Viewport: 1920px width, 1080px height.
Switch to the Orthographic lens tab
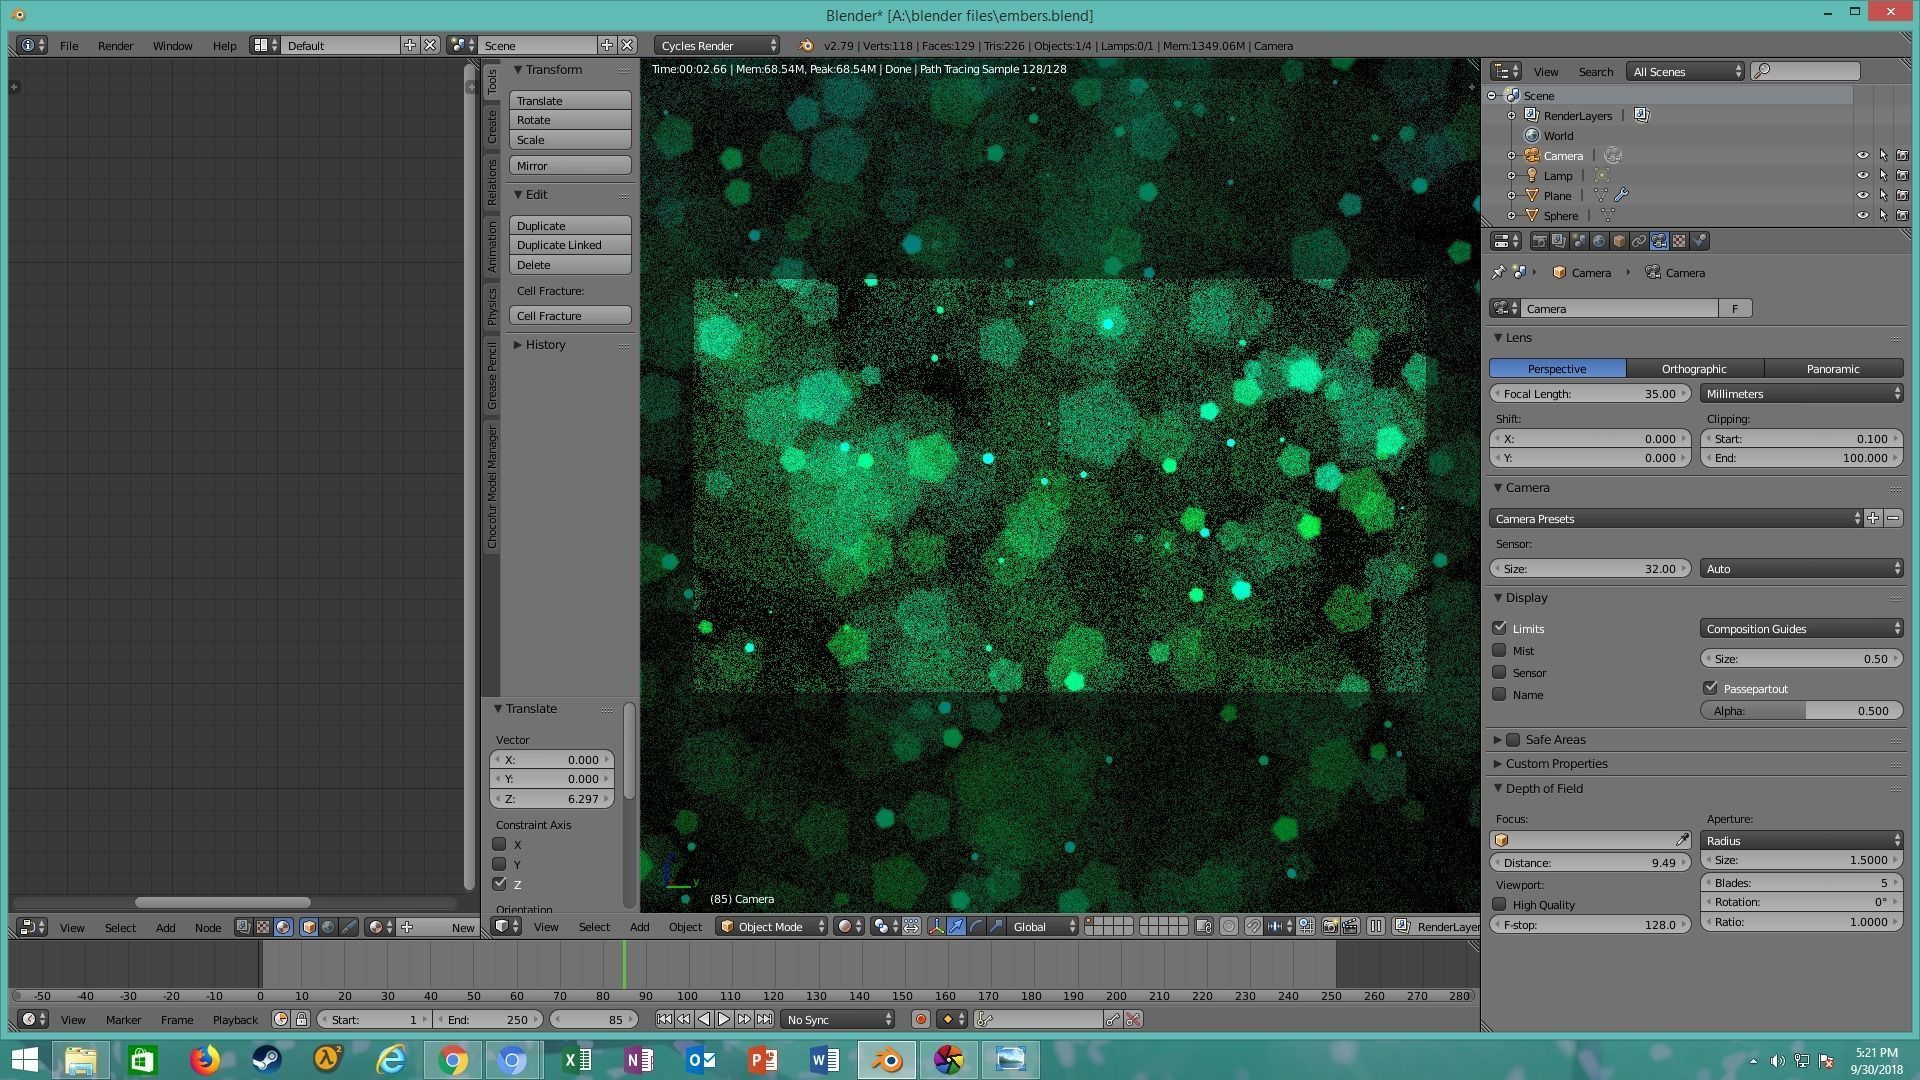point(1693,368)
